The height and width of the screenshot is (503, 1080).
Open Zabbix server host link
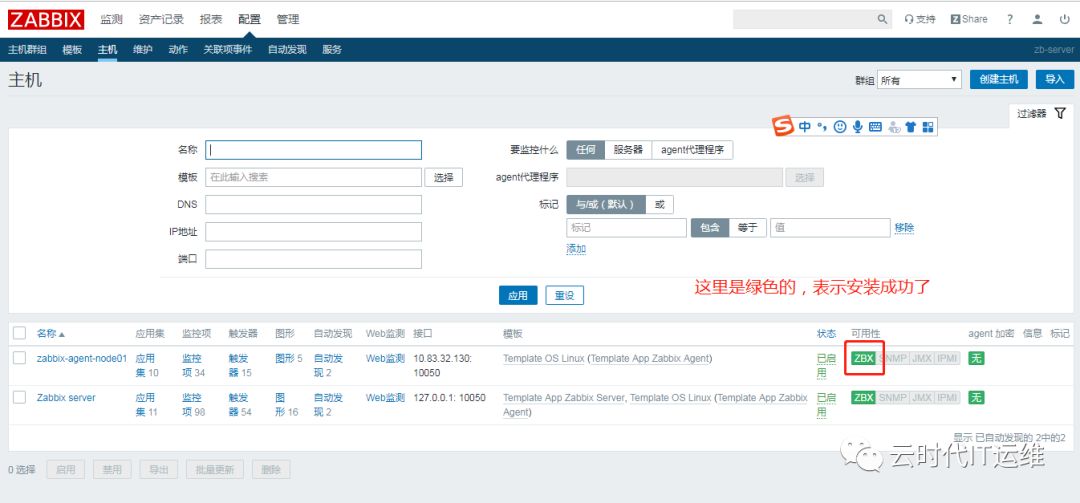pyautogui.click(x=66, y=398)
